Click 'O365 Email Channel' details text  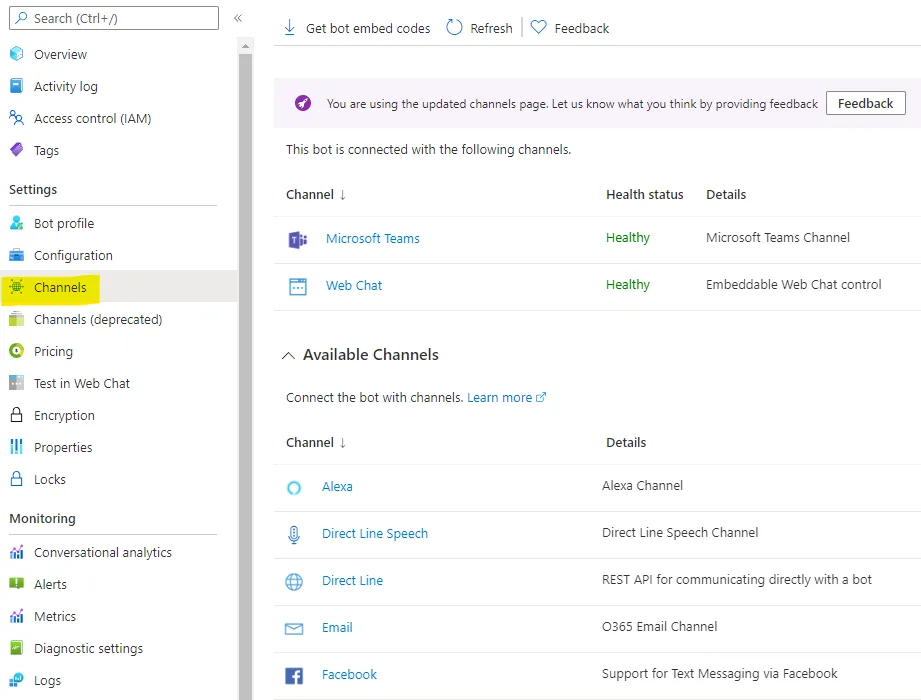click(x=660, y=627)
